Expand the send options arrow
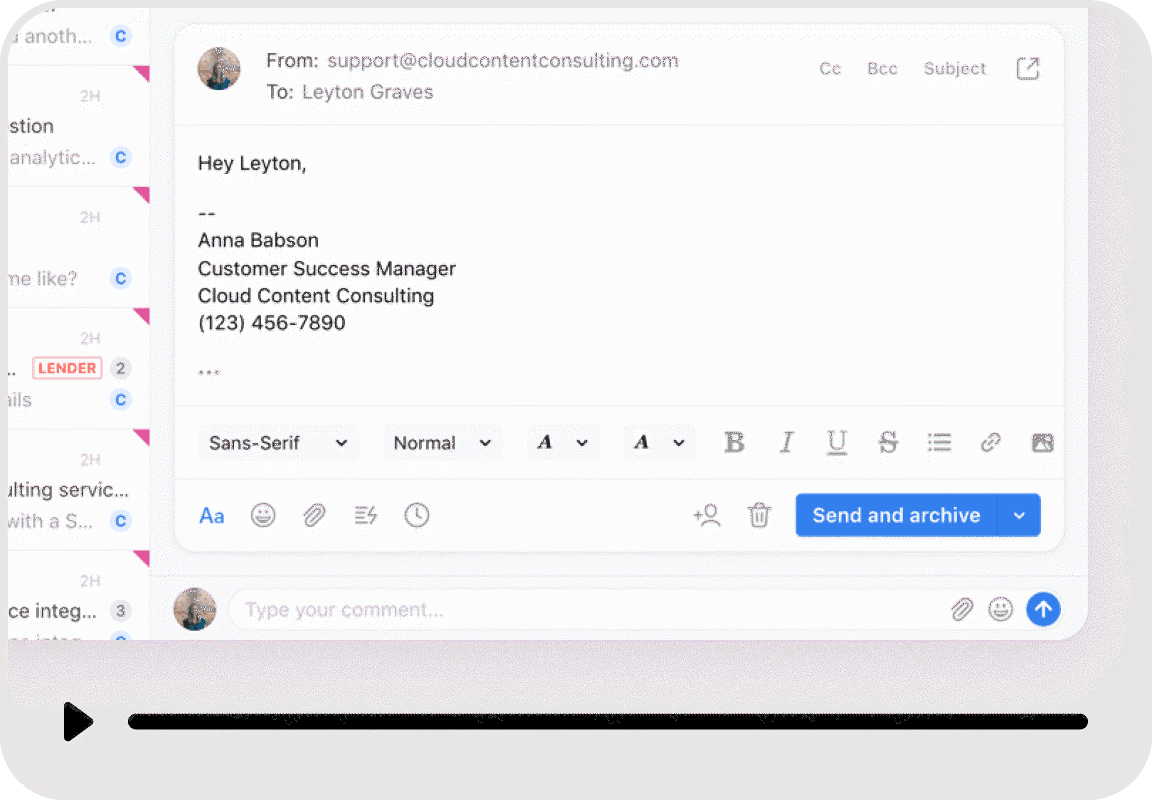This screenshot has height=800, width=1152. tap(1019, 515)
